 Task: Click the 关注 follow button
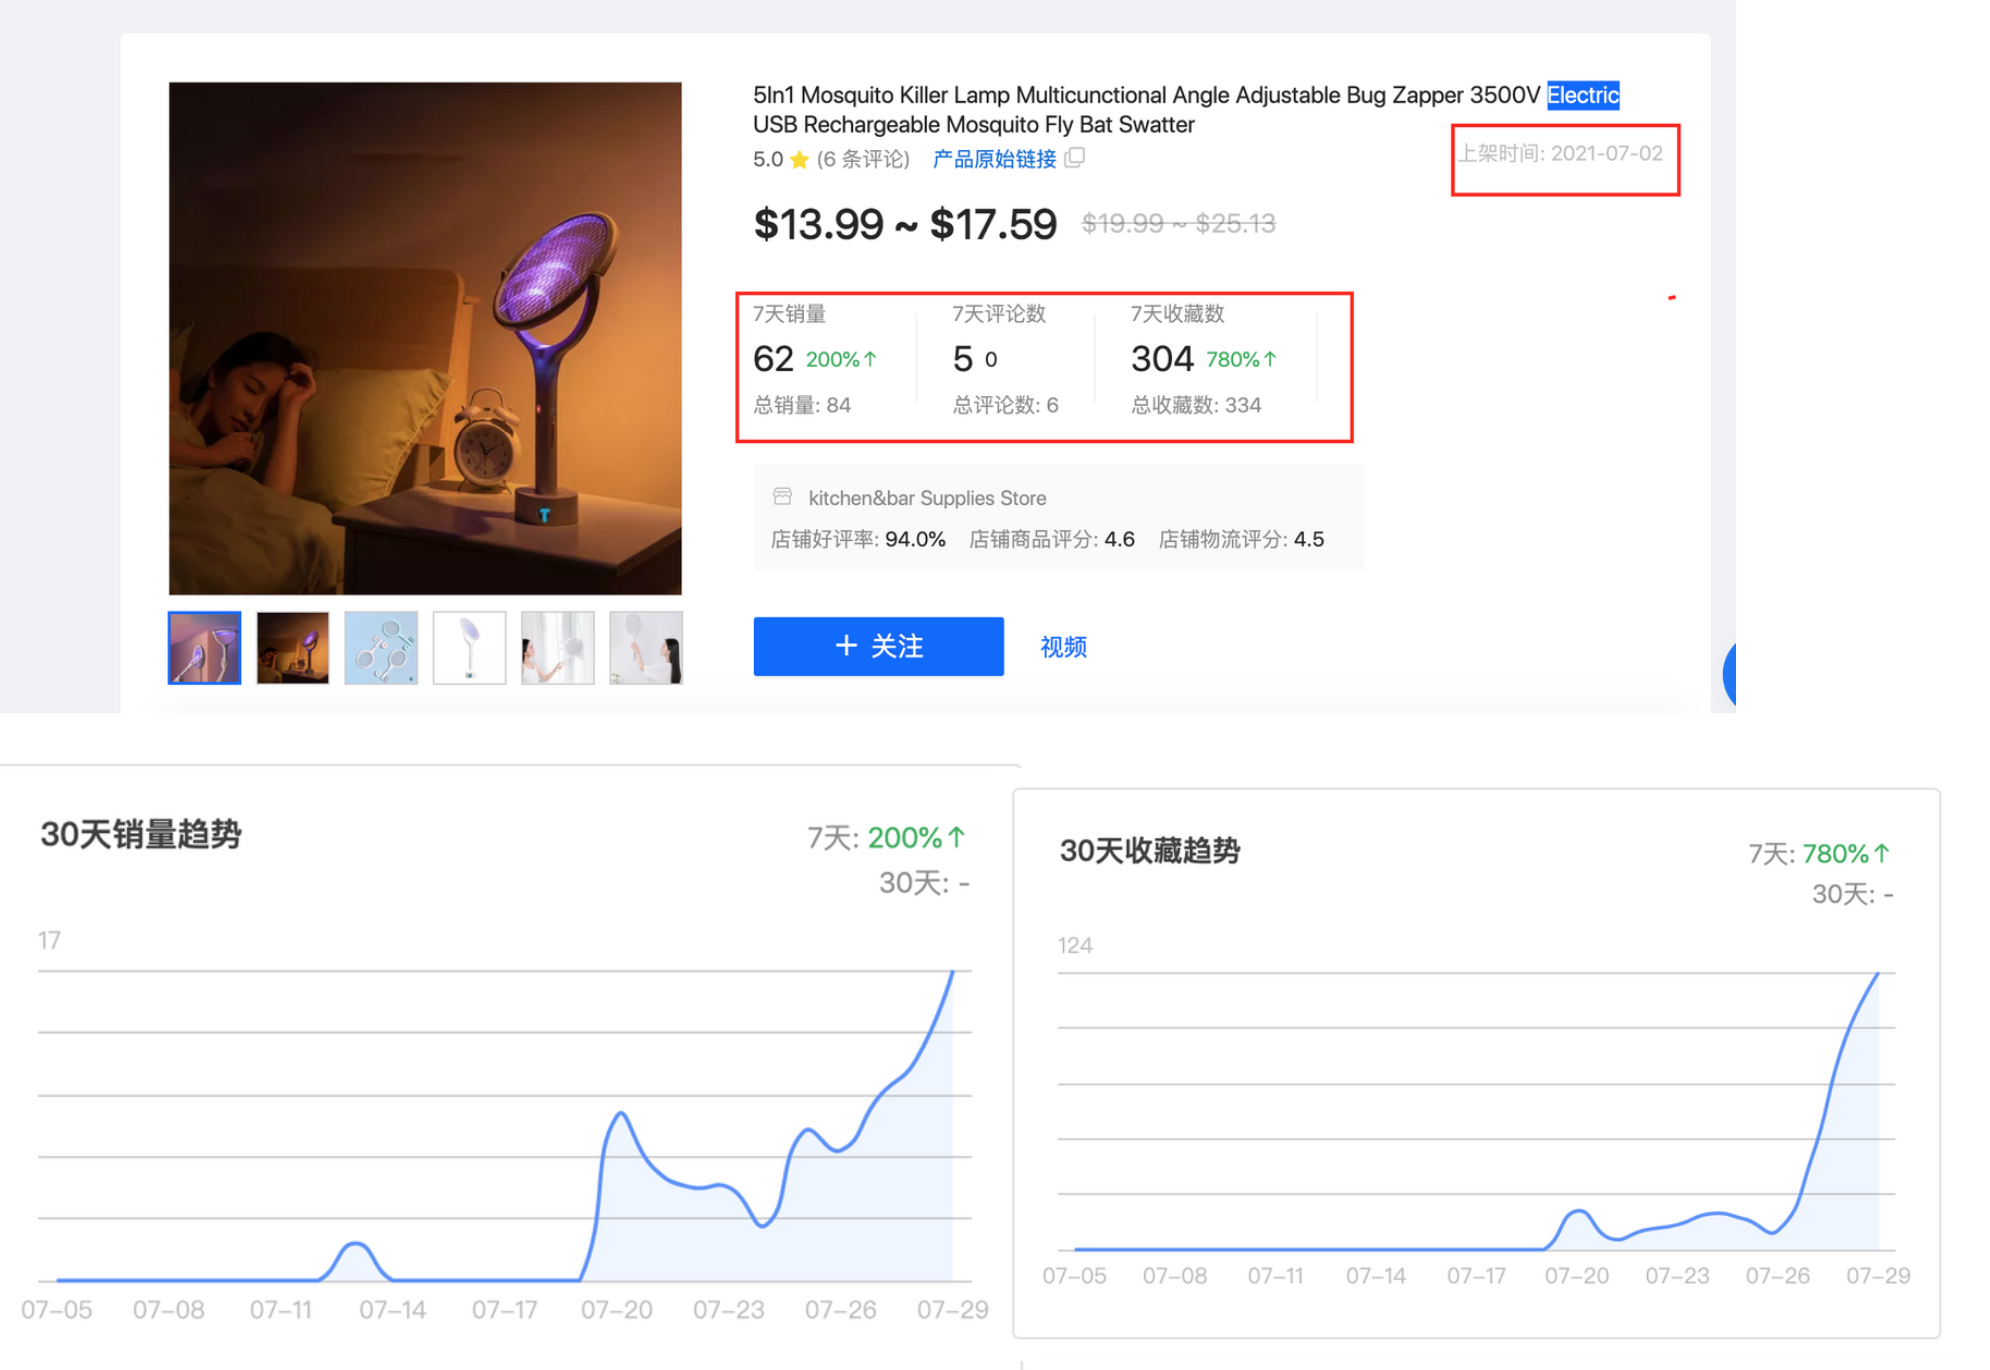click(x=878, y=646)
